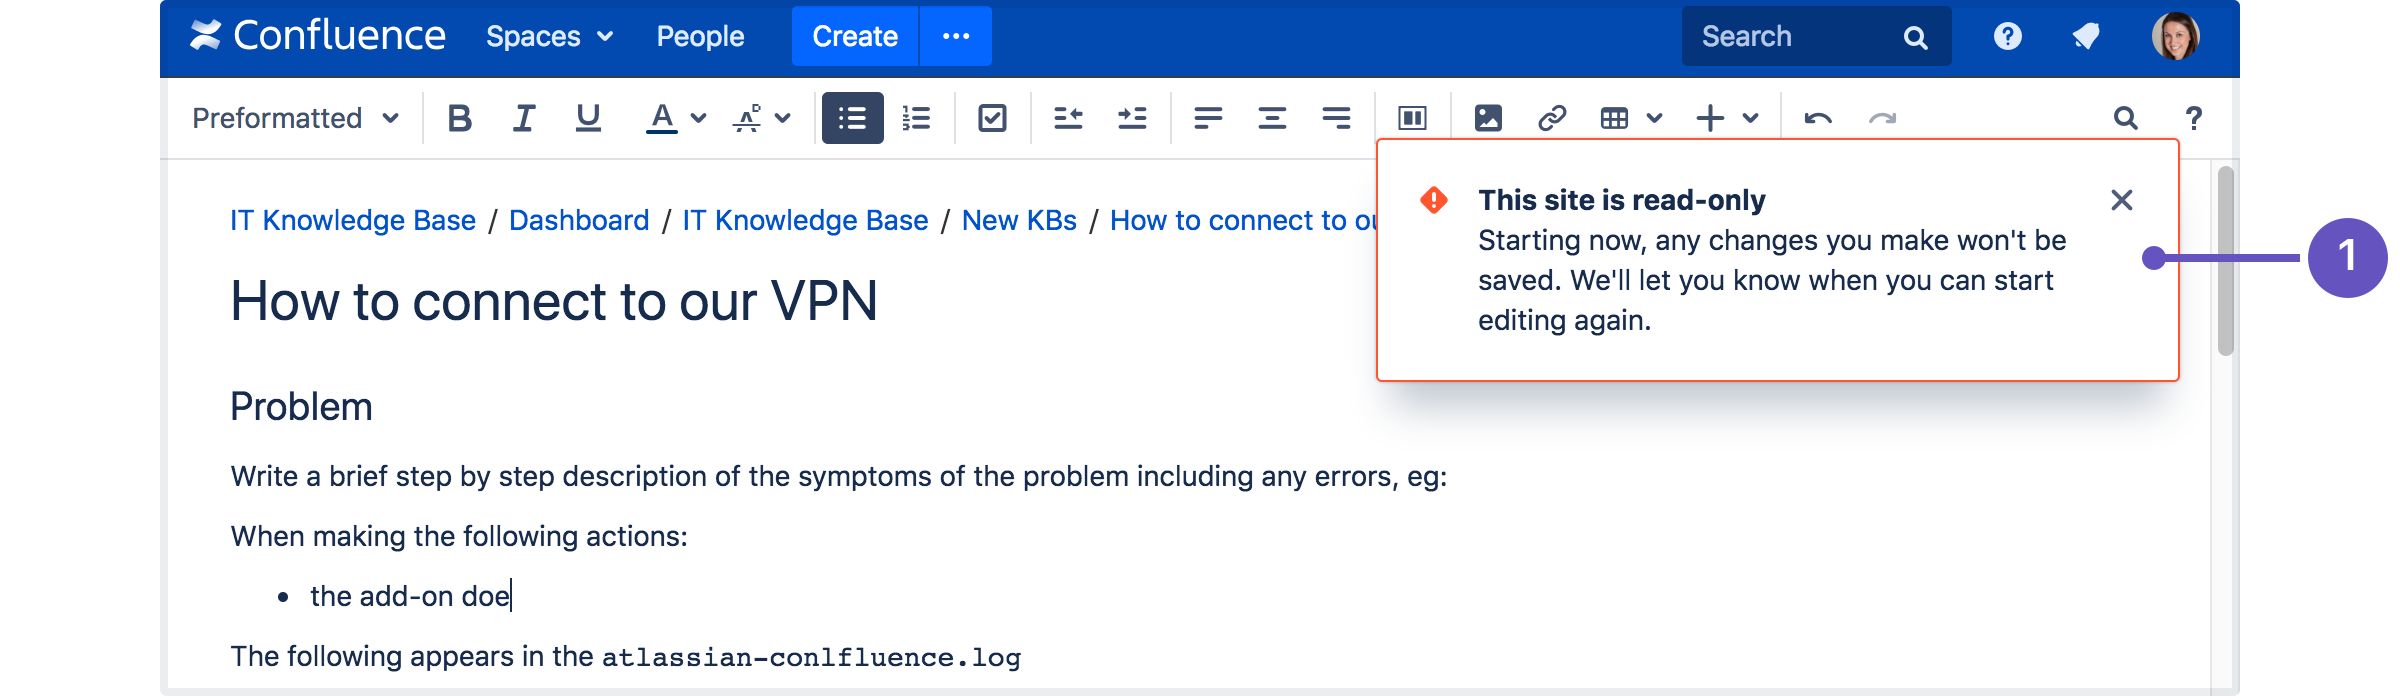Click the Create button
Viewport: 2400px width, 698px height.
click(855, 37)
